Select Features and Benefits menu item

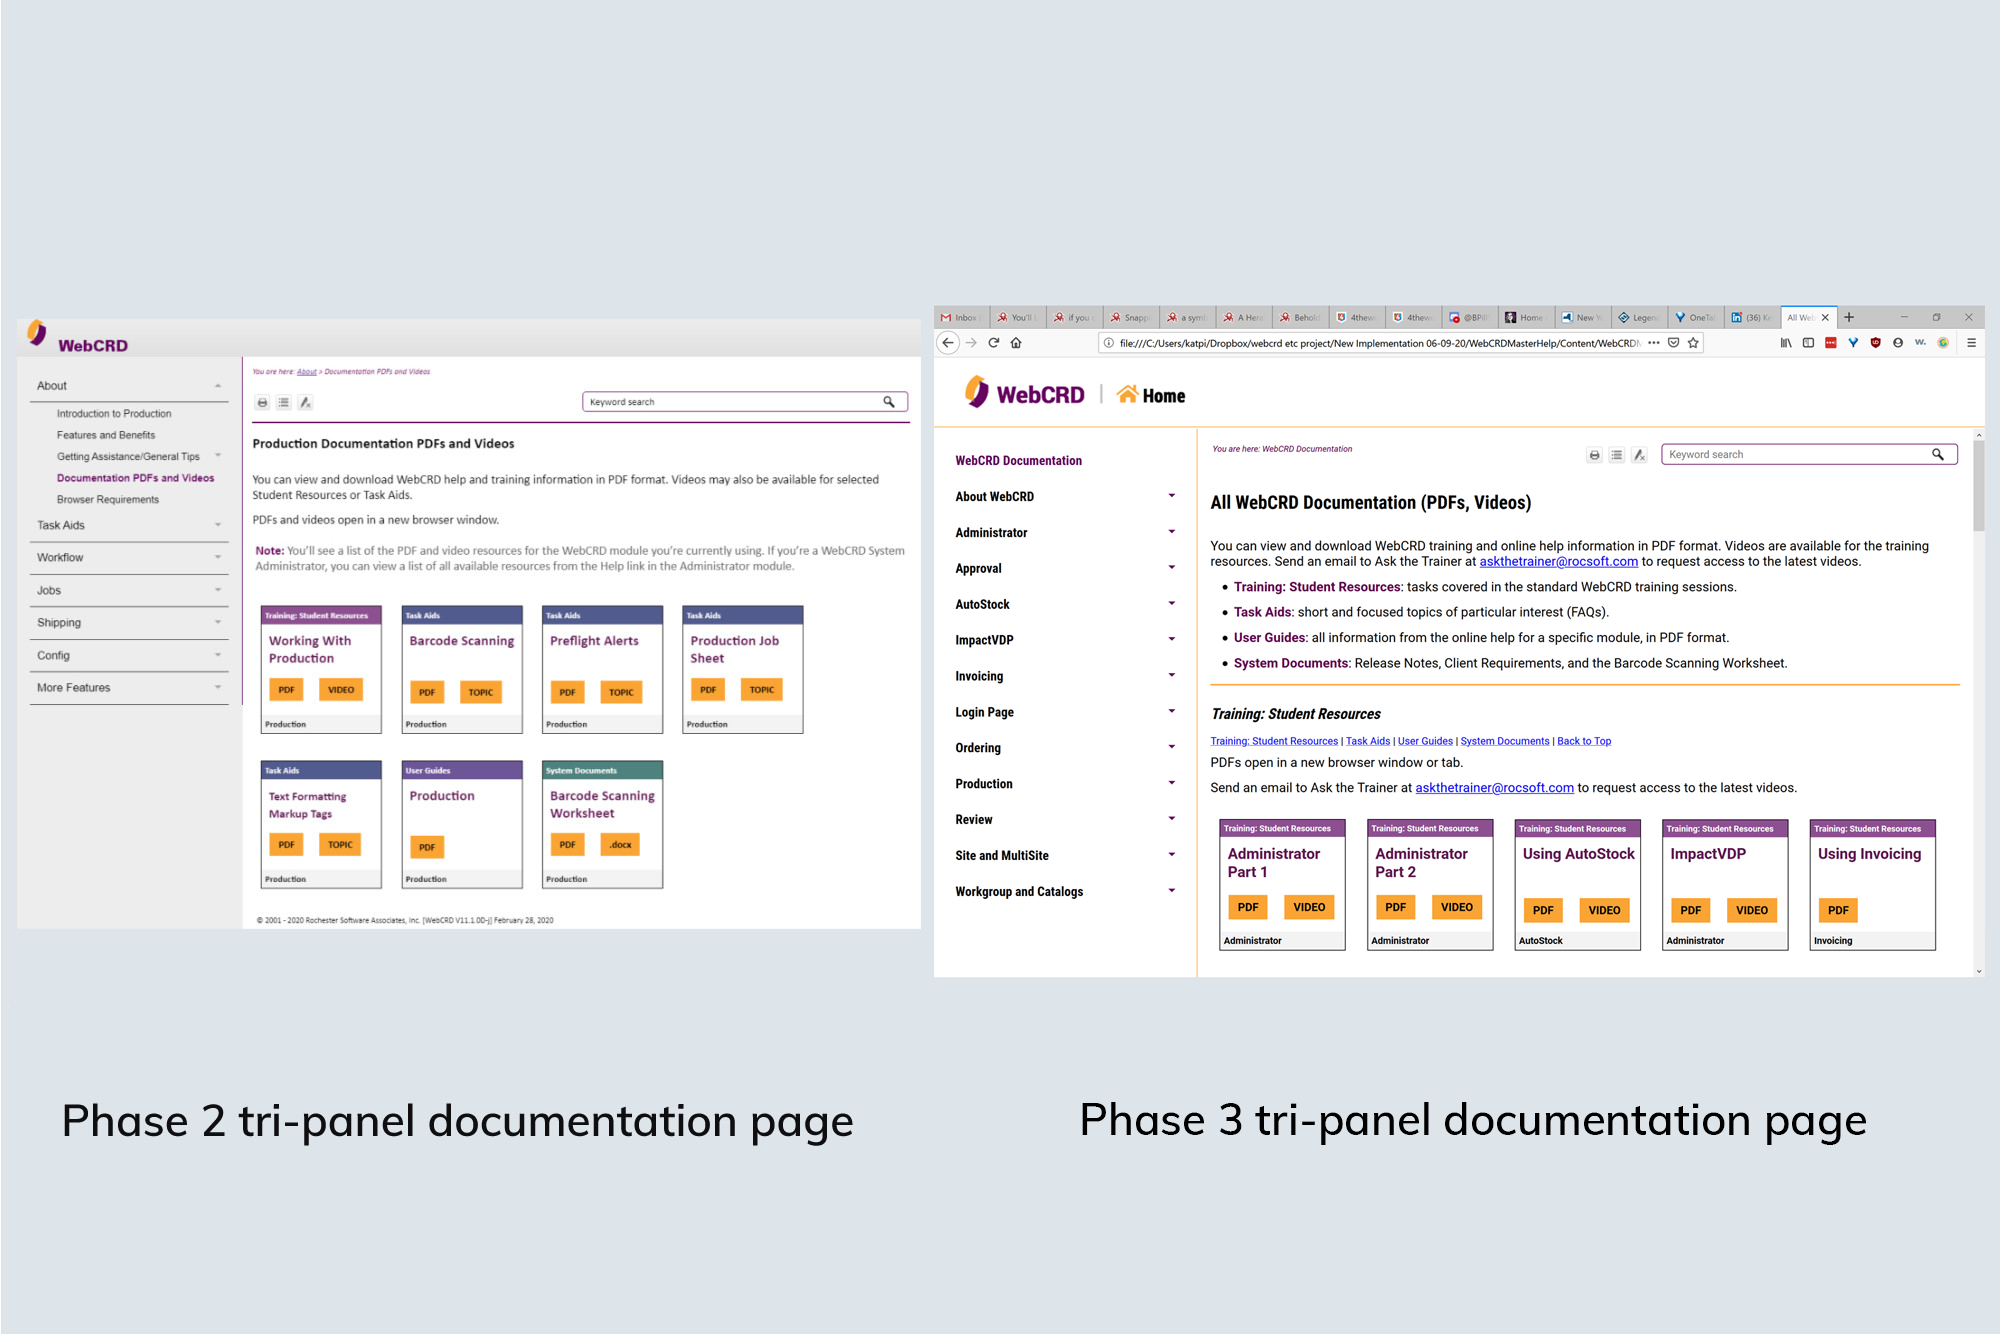[106, 435]
